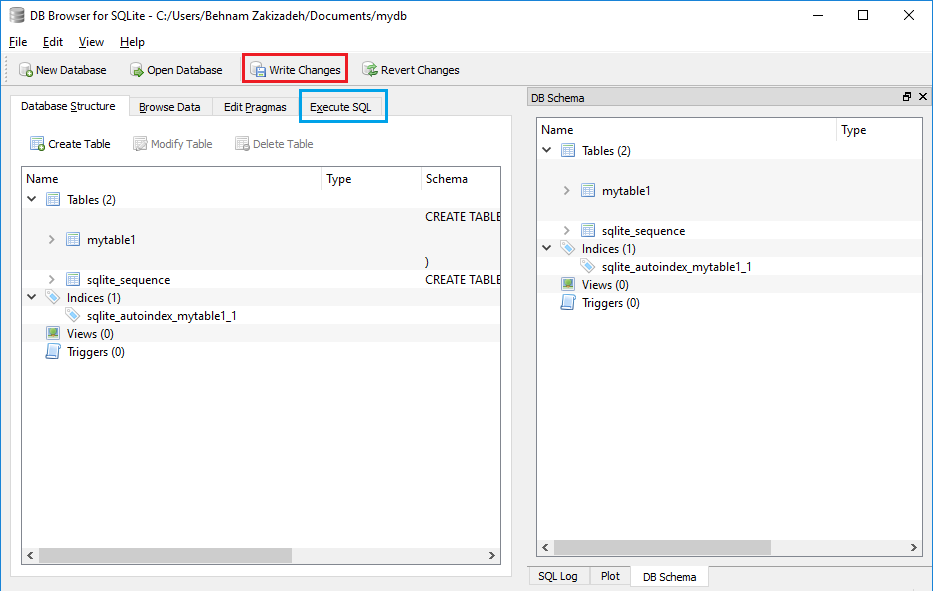Click the right scroll arrow in DB Schema panel
933x591 pixels.
coord(913,548)
